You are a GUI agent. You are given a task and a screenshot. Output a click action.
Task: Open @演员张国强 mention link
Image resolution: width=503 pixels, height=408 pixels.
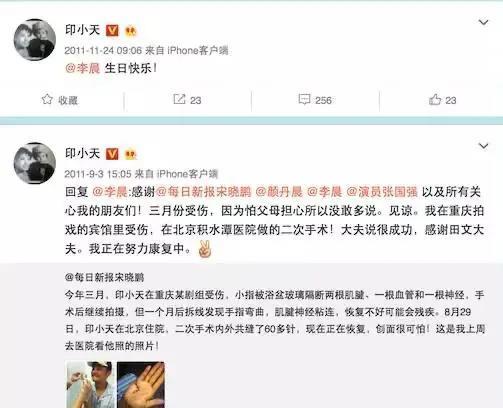(x=382, y=192)
